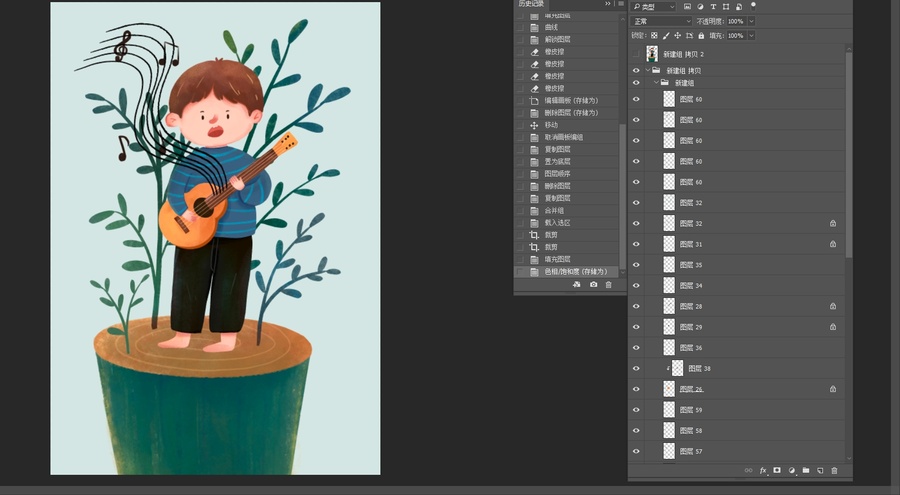Click lock image pixels brush icon
Screen dimensions: 900x495
coord(666,36)
